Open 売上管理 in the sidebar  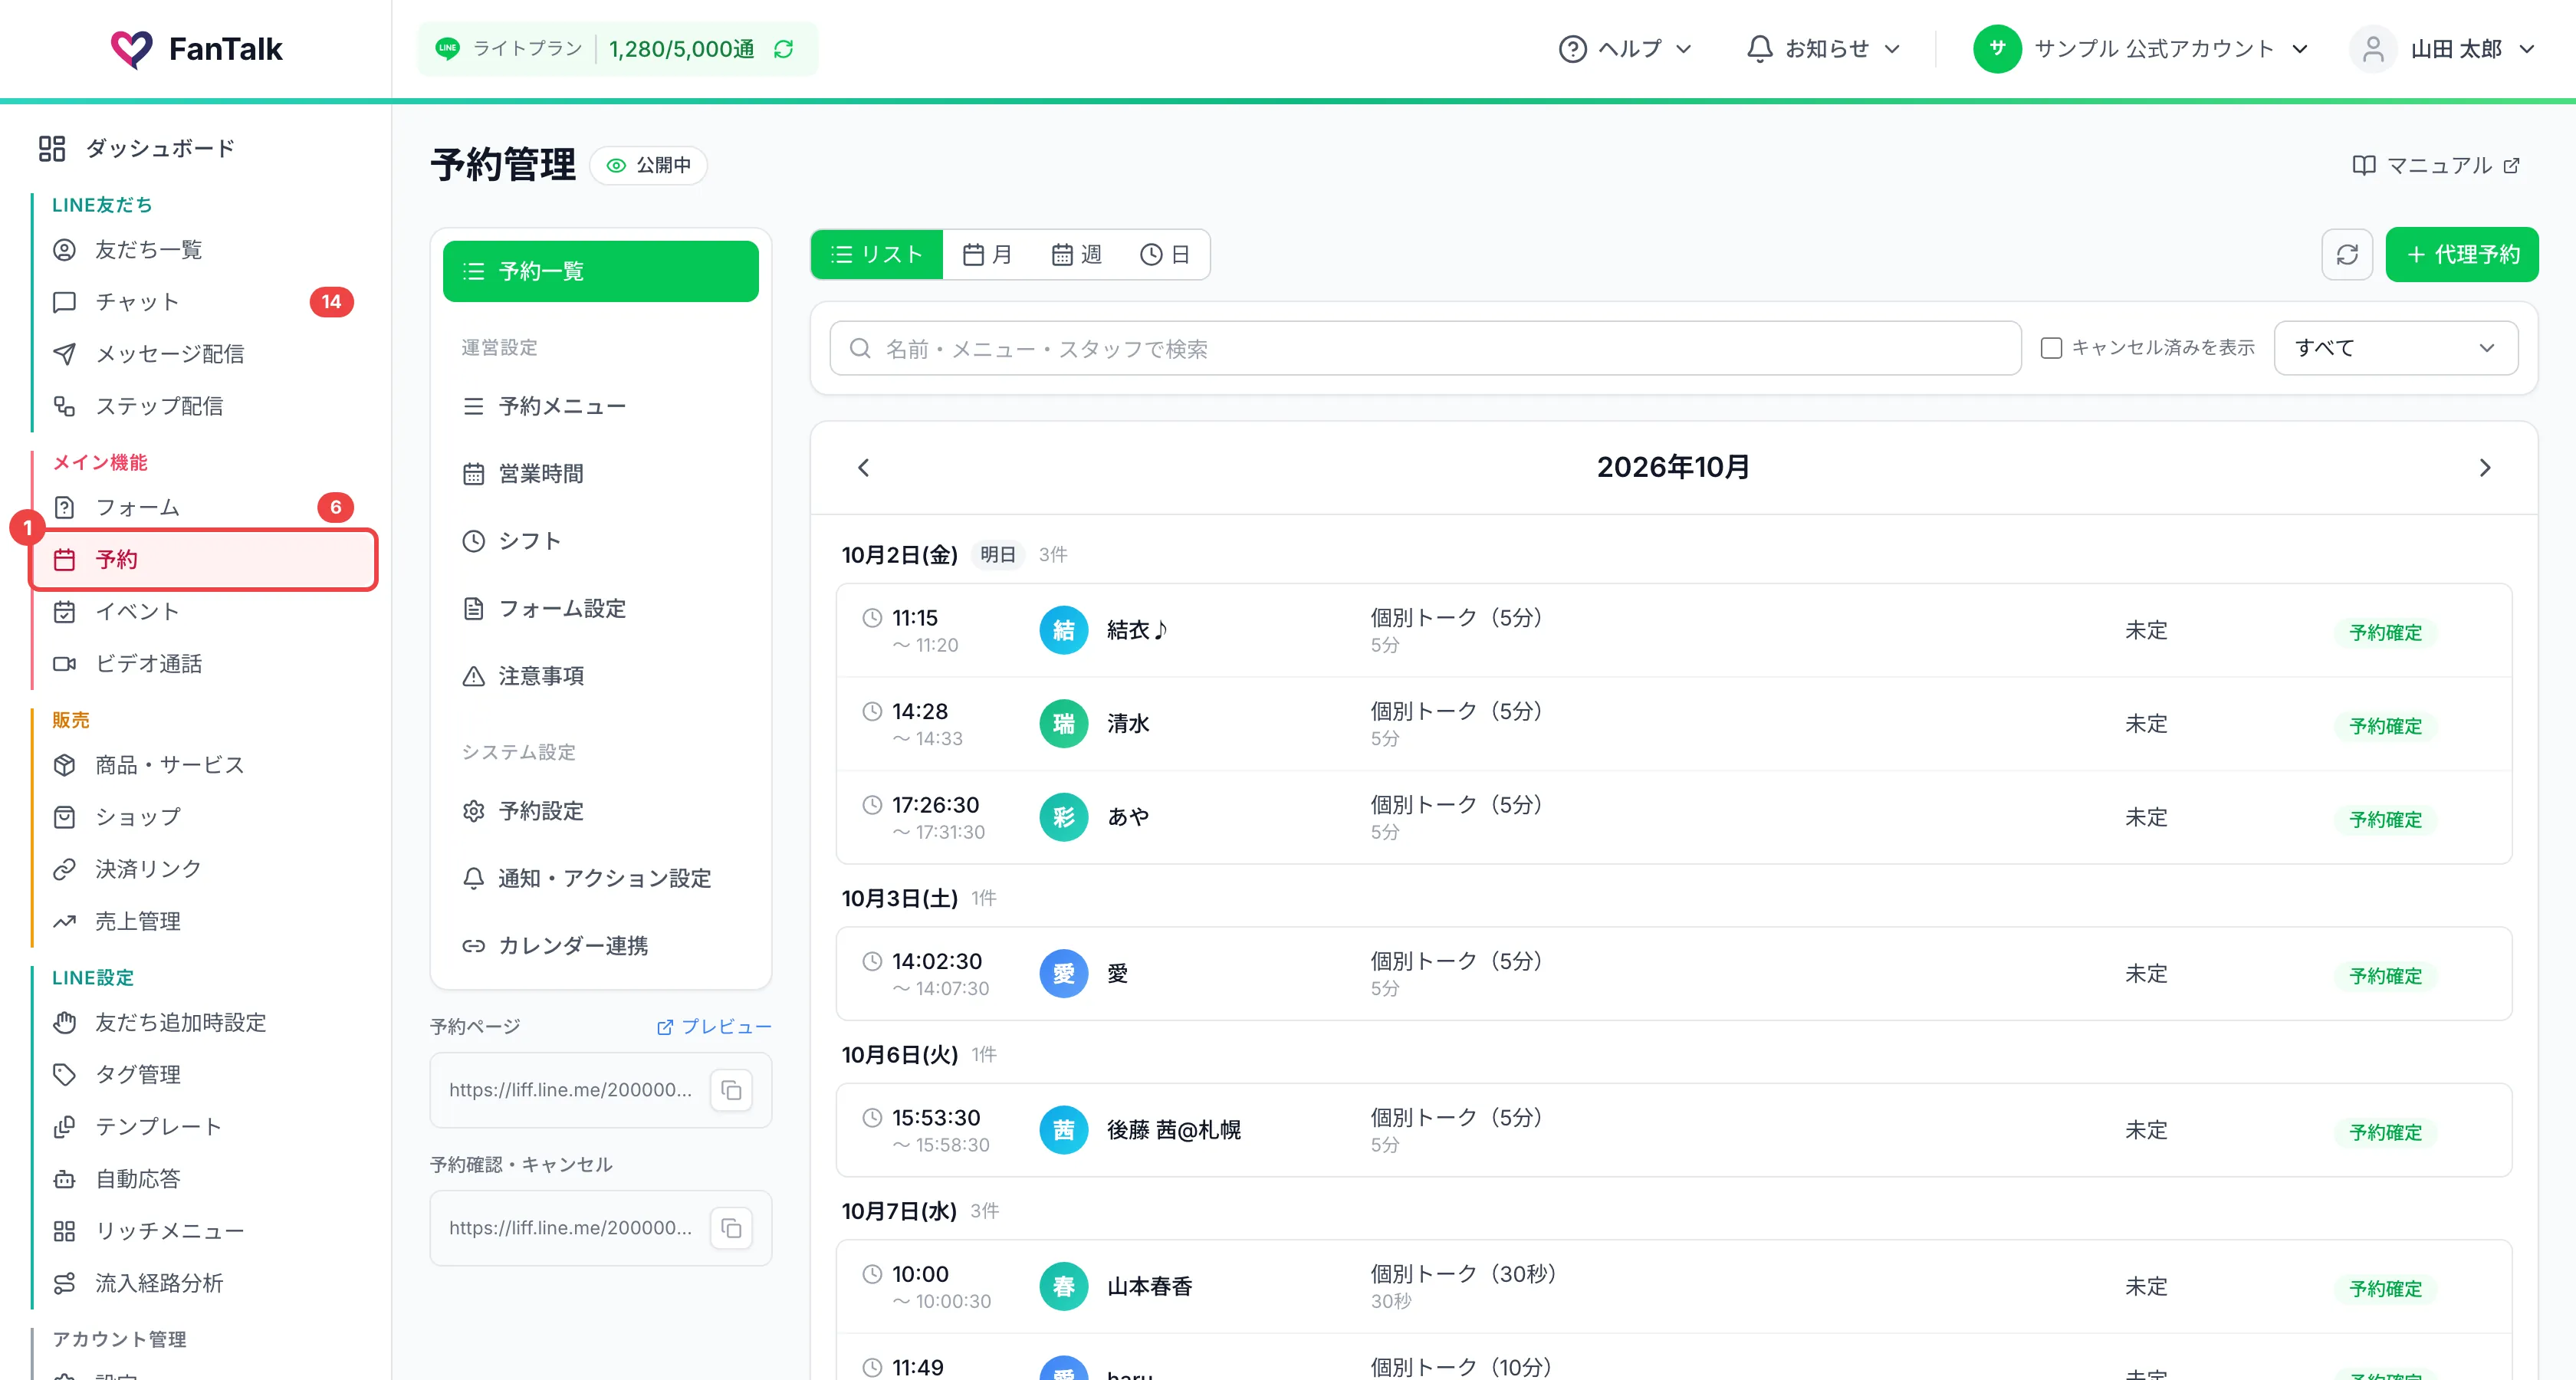(x=204, y=921)
